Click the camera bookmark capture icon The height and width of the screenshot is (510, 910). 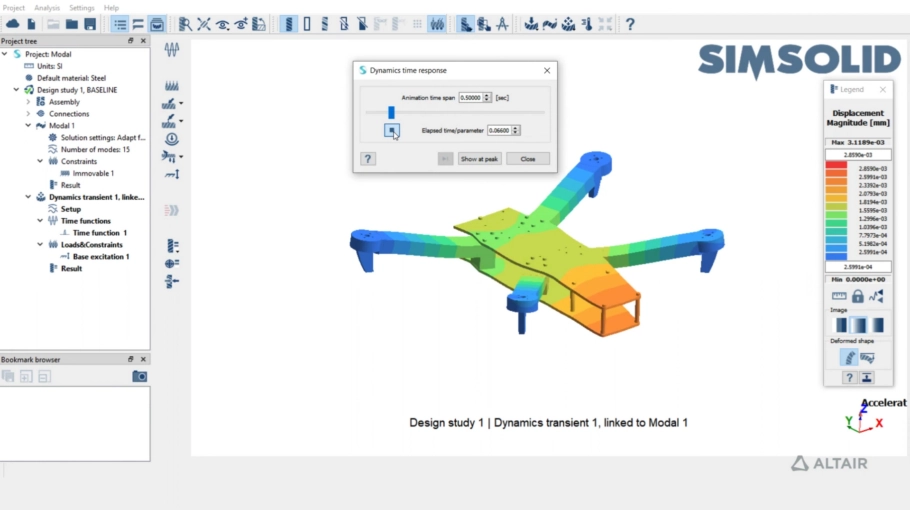[139, 377]
